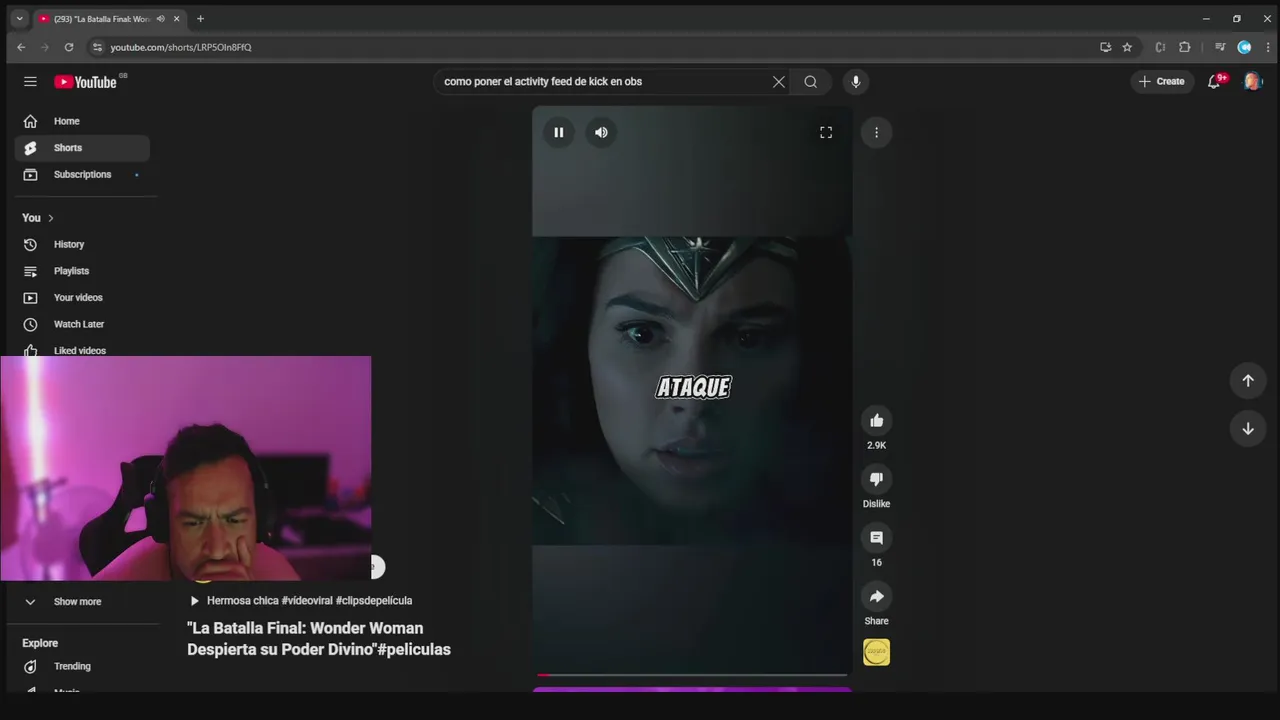Seek in the Short's progress bar
The height and width of the screenshot is (720, 1280).
(x=692, y=675)
